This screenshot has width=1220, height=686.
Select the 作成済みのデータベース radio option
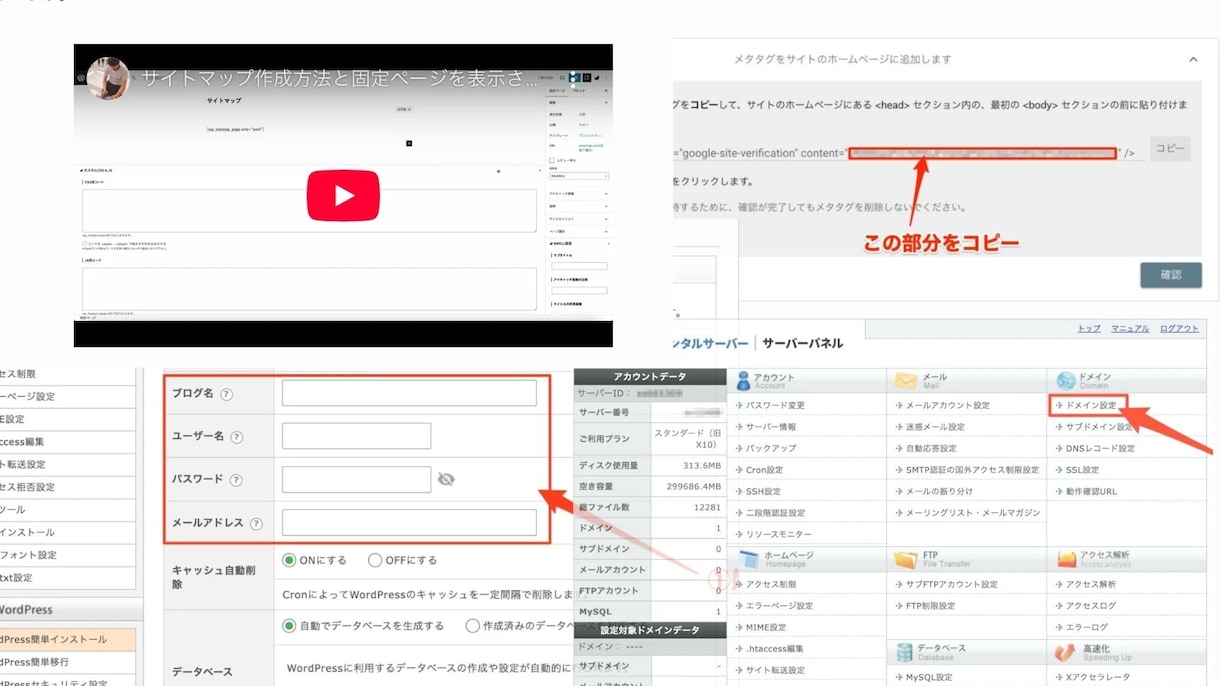coord(472,626)
